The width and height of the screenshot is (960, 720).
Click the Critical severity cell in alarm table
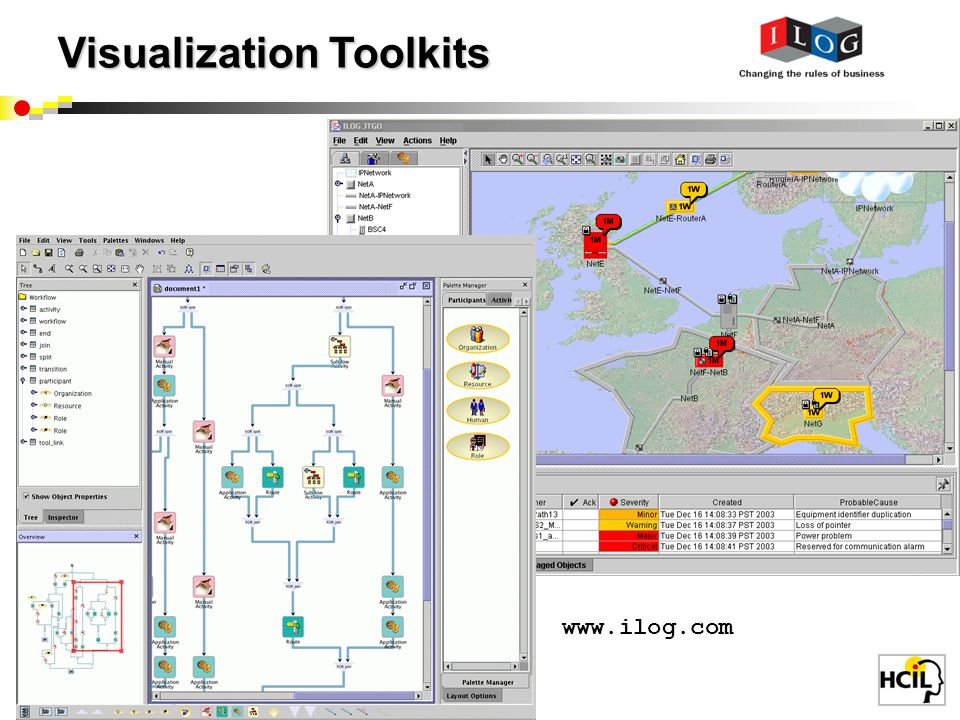pyautogui.click(x=629, y=547)
